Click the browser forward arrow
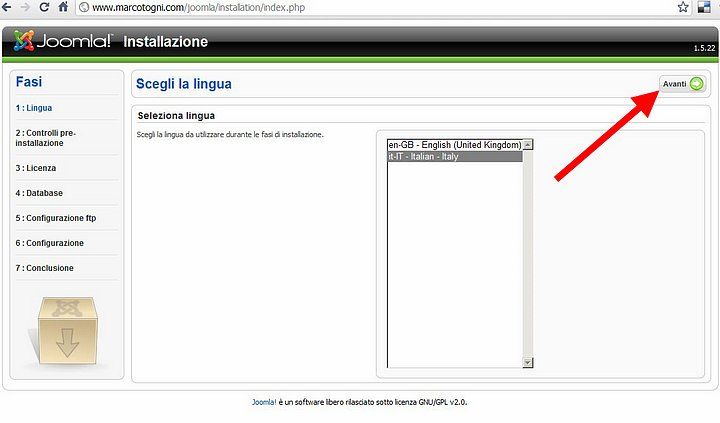720x423 pixels. tap(25, 7)
